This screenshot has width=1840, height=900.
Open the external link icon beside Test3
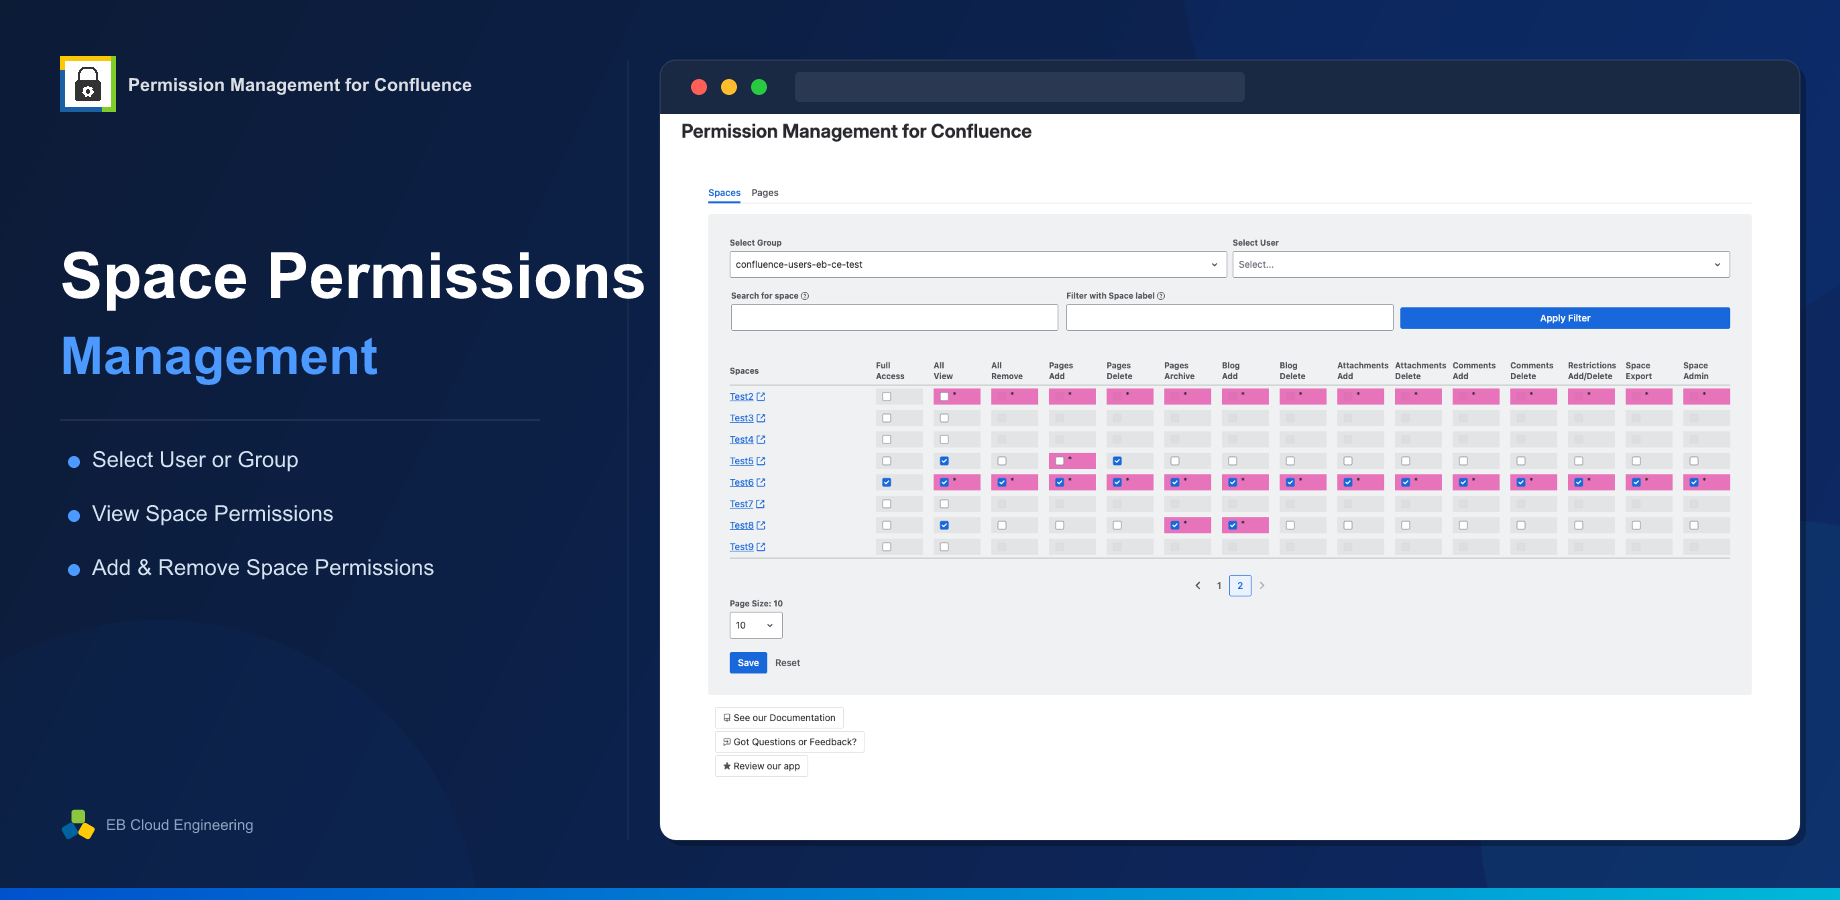761,418
